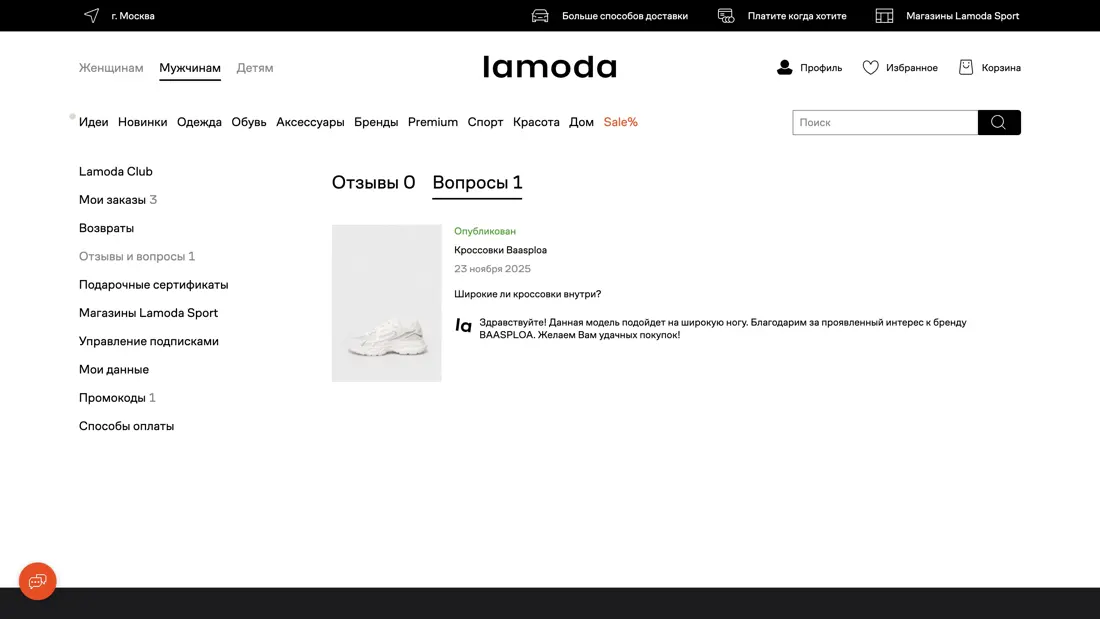Open the orange chat support button
Viewport: 1100px width, 619px height.
[x=38, y=581]
